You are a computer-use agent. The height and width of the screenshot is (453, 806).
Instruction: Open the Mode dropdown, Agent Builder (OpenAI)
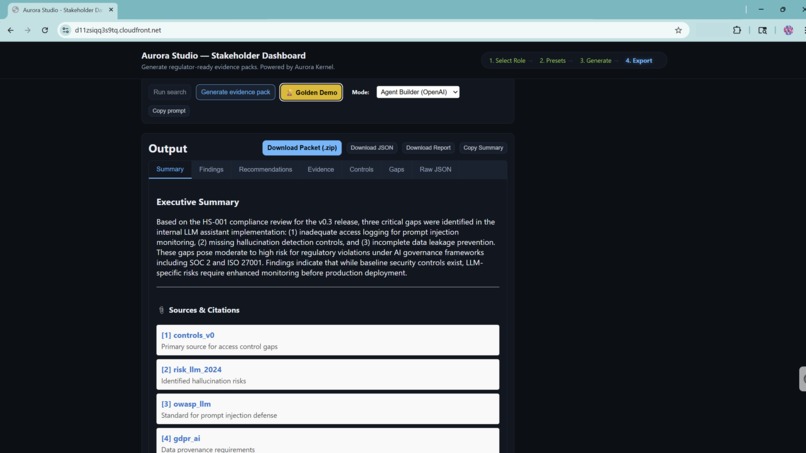418,92
